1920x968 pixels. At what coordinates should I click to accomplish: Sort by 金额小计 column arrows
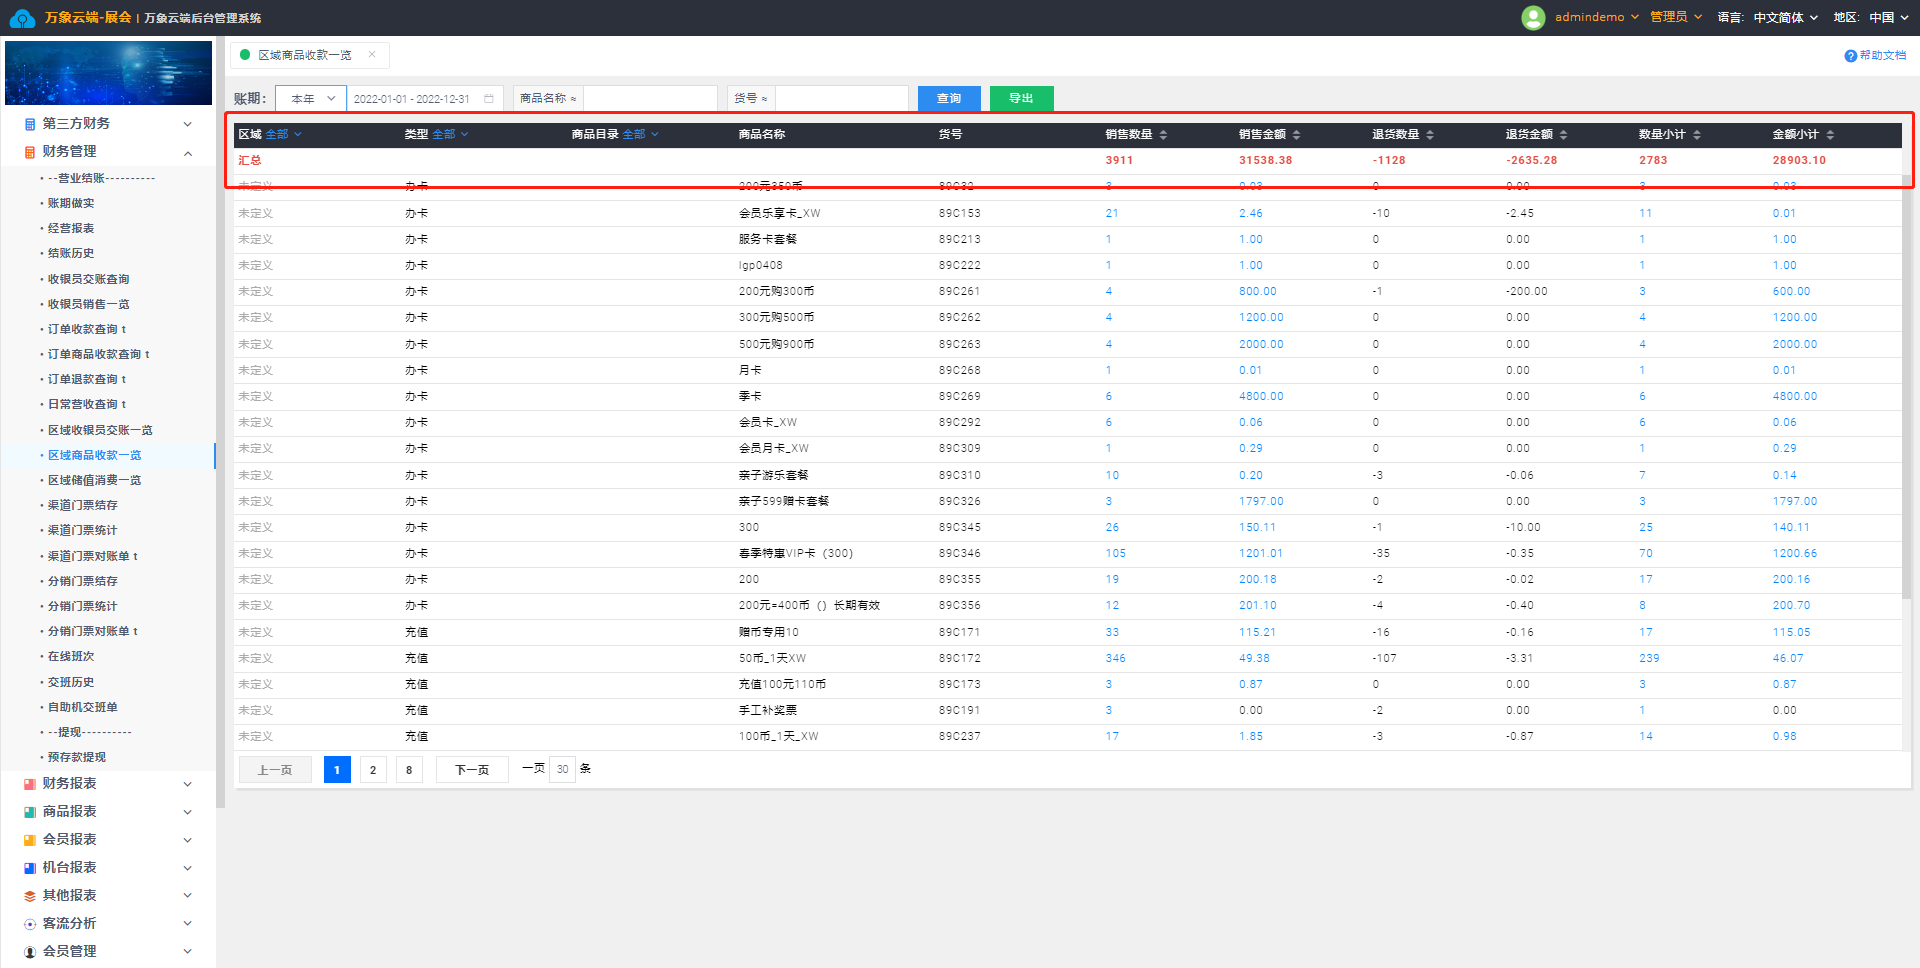coord(1830,135)
